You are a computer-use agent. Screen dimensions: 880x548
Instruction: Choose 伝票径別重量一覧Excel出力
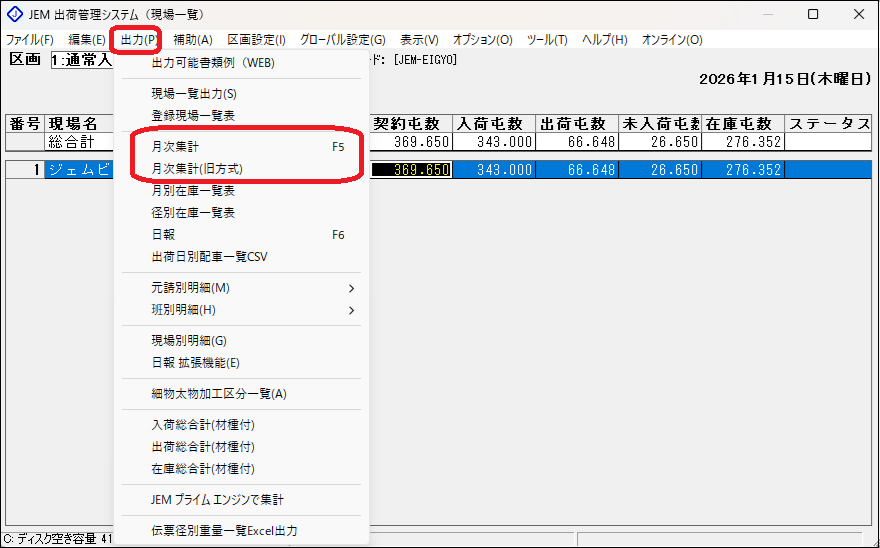click(224, 531)
